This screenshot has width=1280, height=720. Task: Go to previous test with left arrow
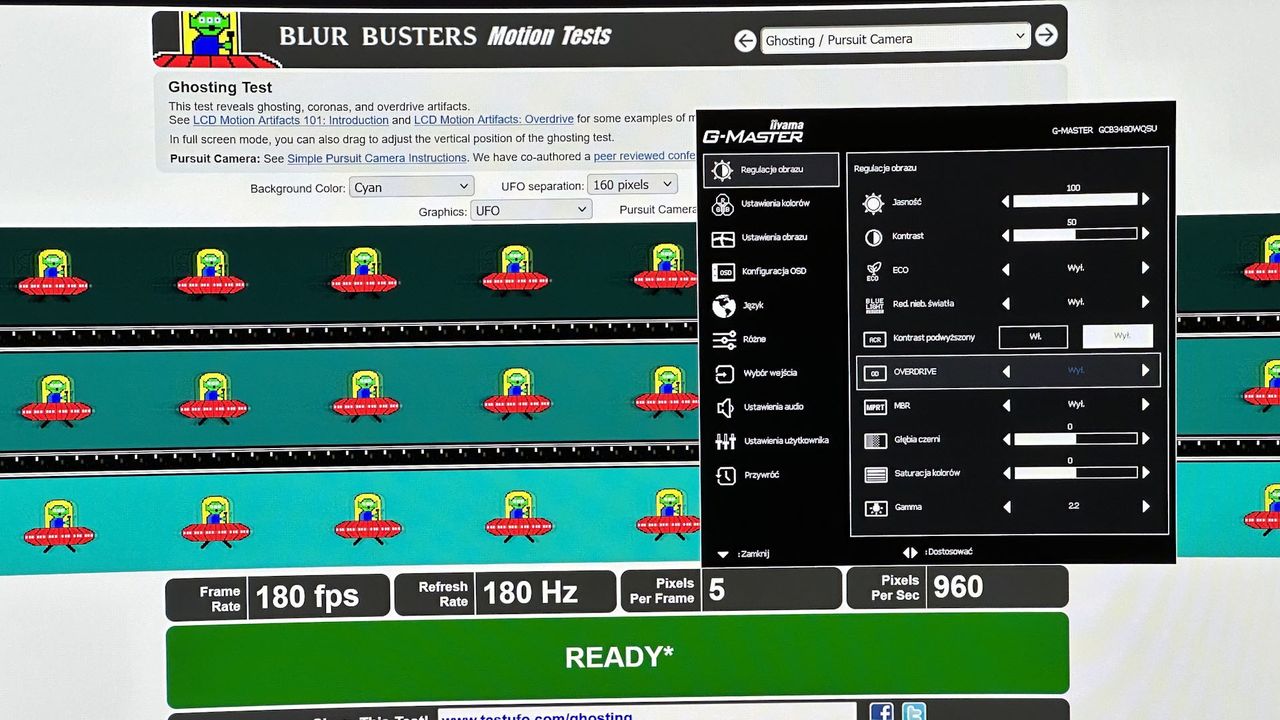pyautogui.click(x=745, y=41)
